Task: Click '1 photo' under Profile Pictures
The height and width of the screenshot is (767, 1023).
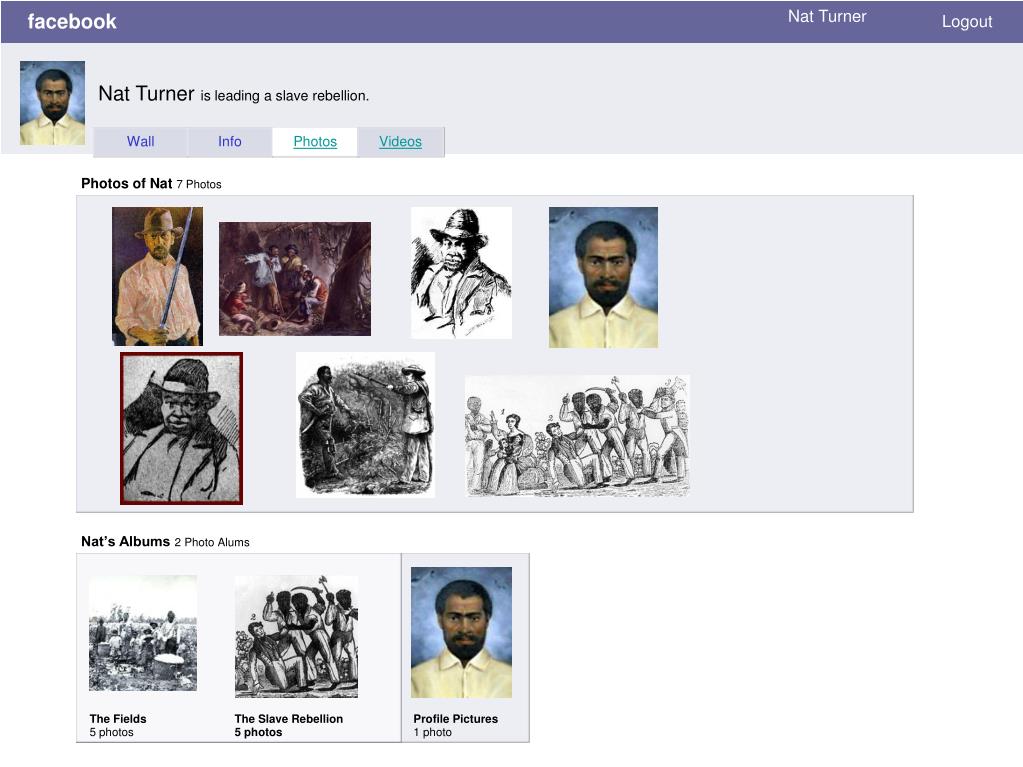Action: (433, 732)
